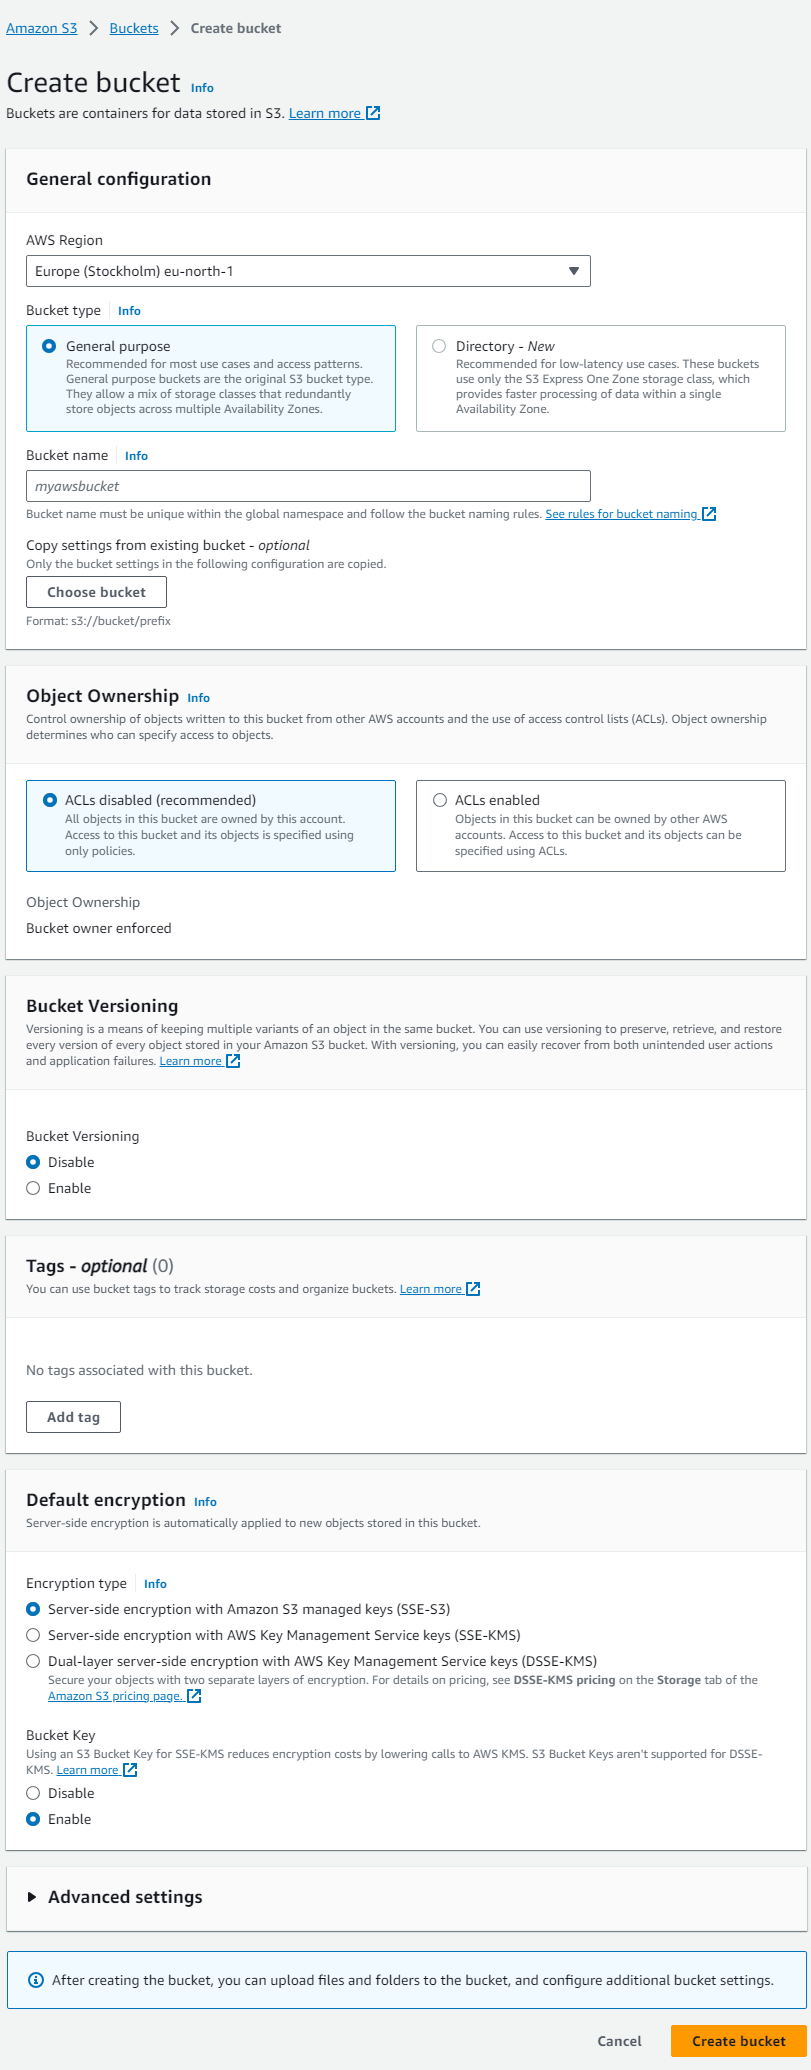The width and height of the screenshot is (811, 2070).
Task: Click the Choose bucket button
Action: [x=96, y=592]
